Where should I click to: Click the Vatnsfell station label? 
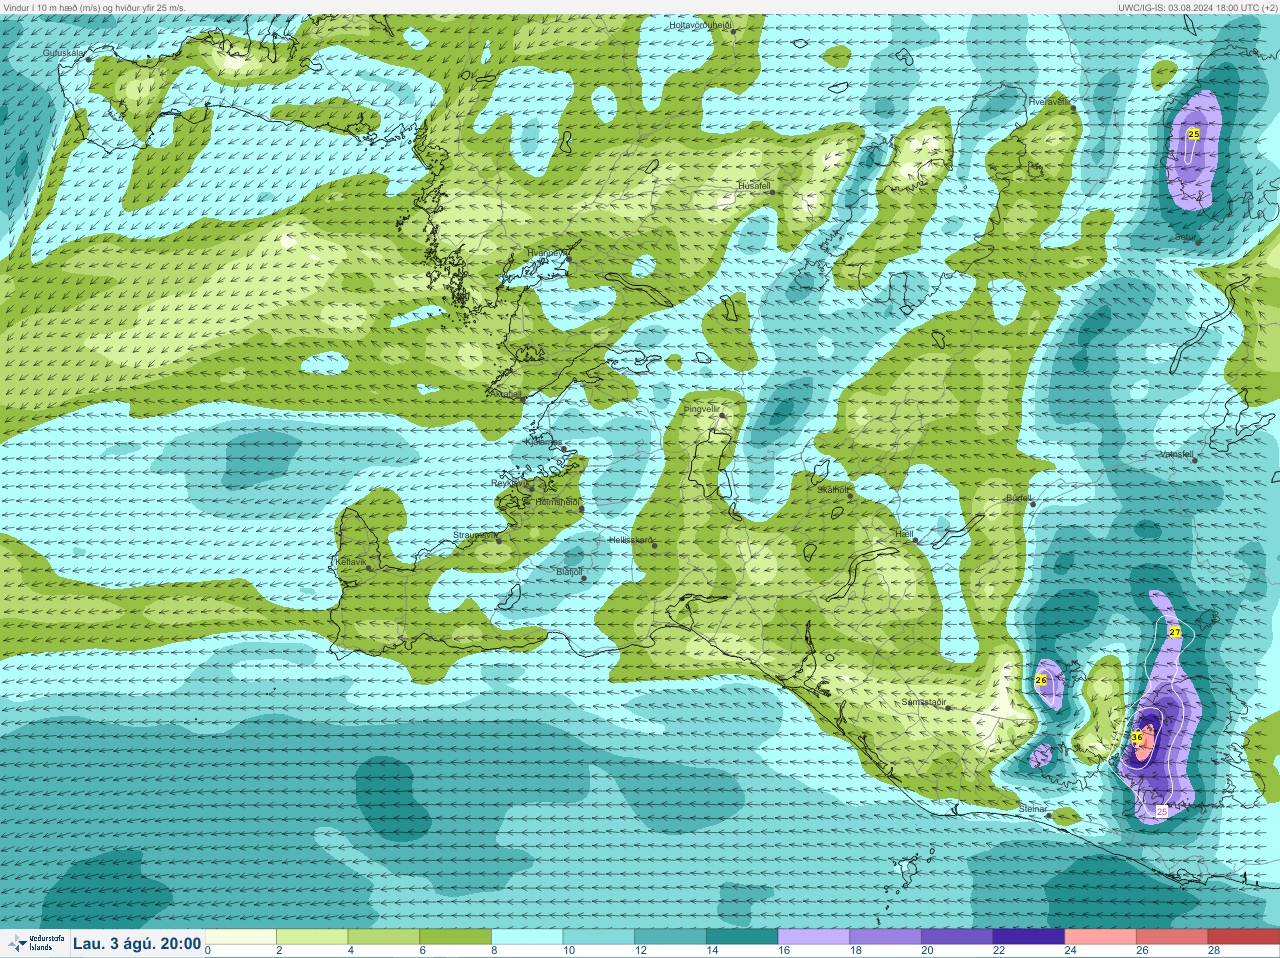(1176, 453)
